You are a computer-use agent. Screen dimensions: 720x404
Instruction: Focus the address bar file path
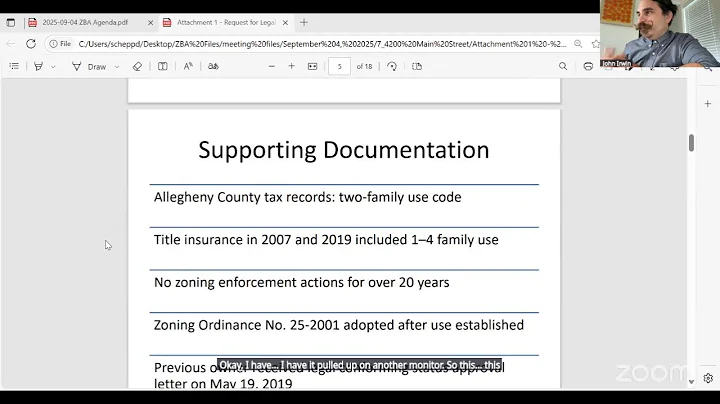322,44
